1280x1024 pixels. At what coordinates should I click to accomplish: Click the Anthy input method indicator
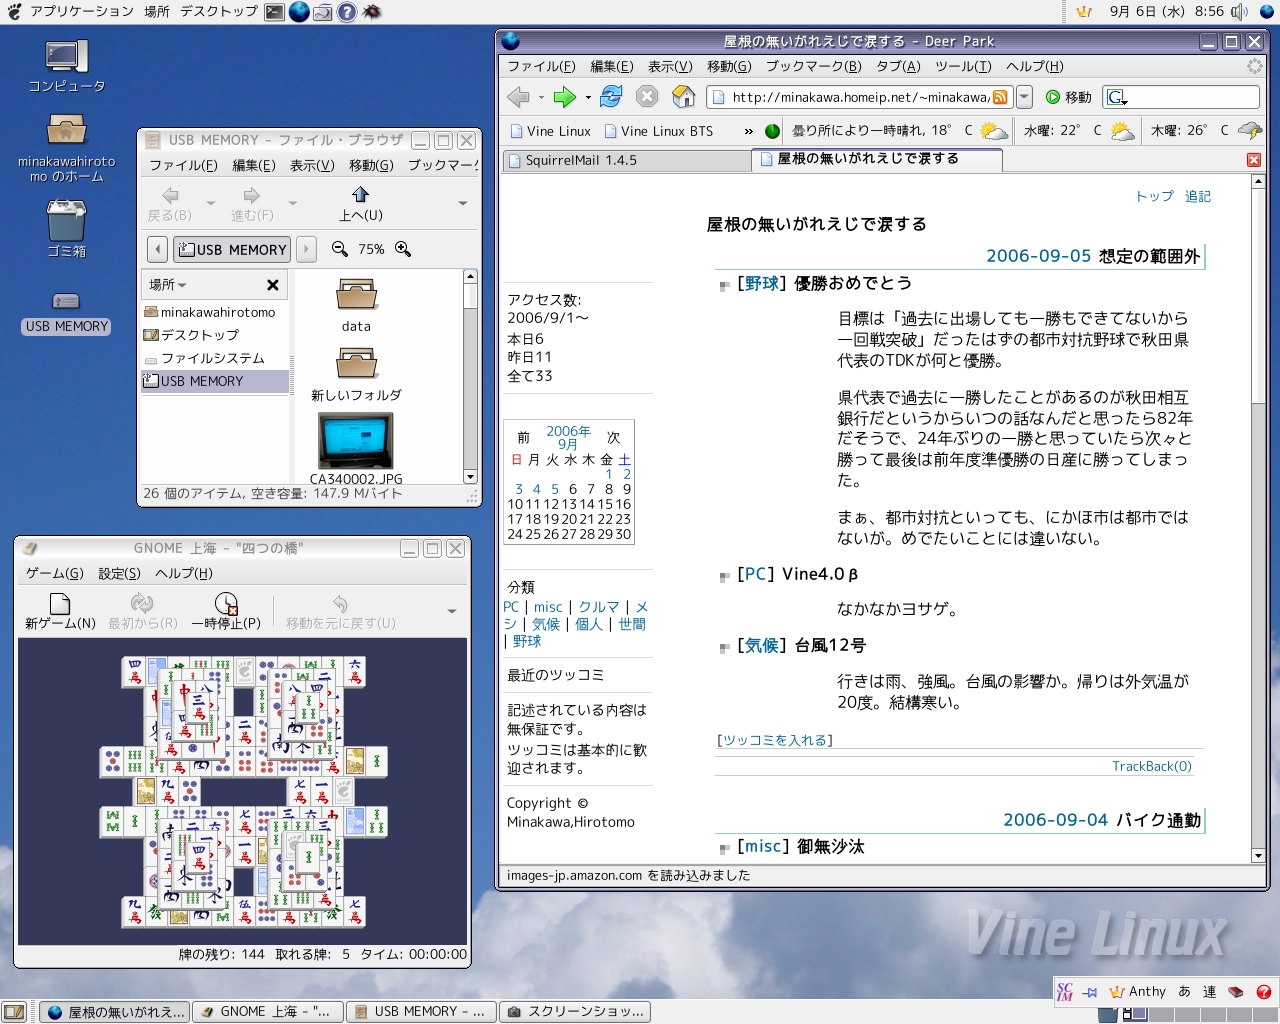coord(1137,991)
